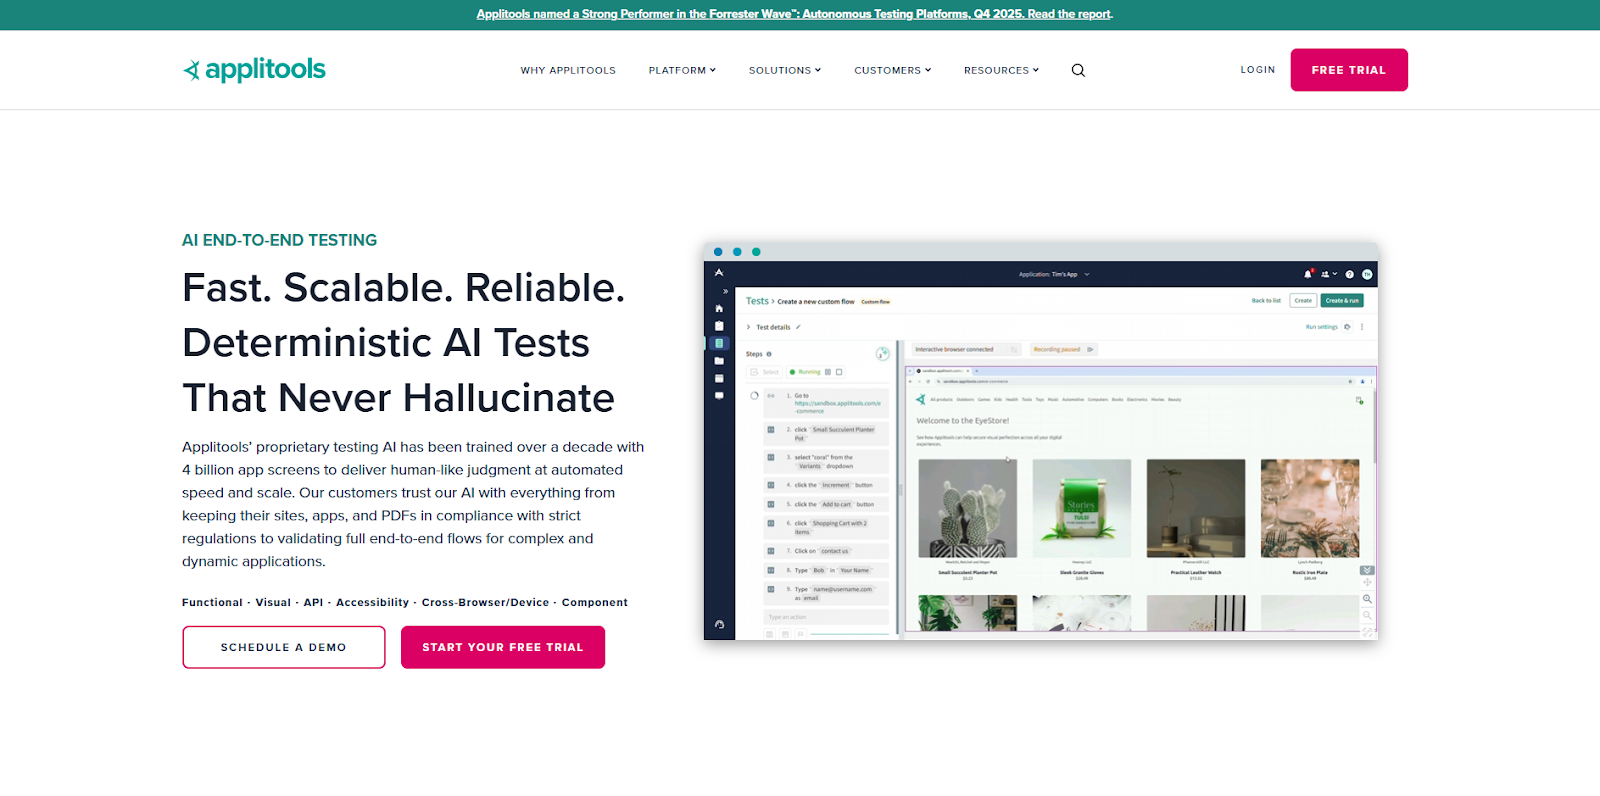Click the pause icon beside Running

point(828,372)
